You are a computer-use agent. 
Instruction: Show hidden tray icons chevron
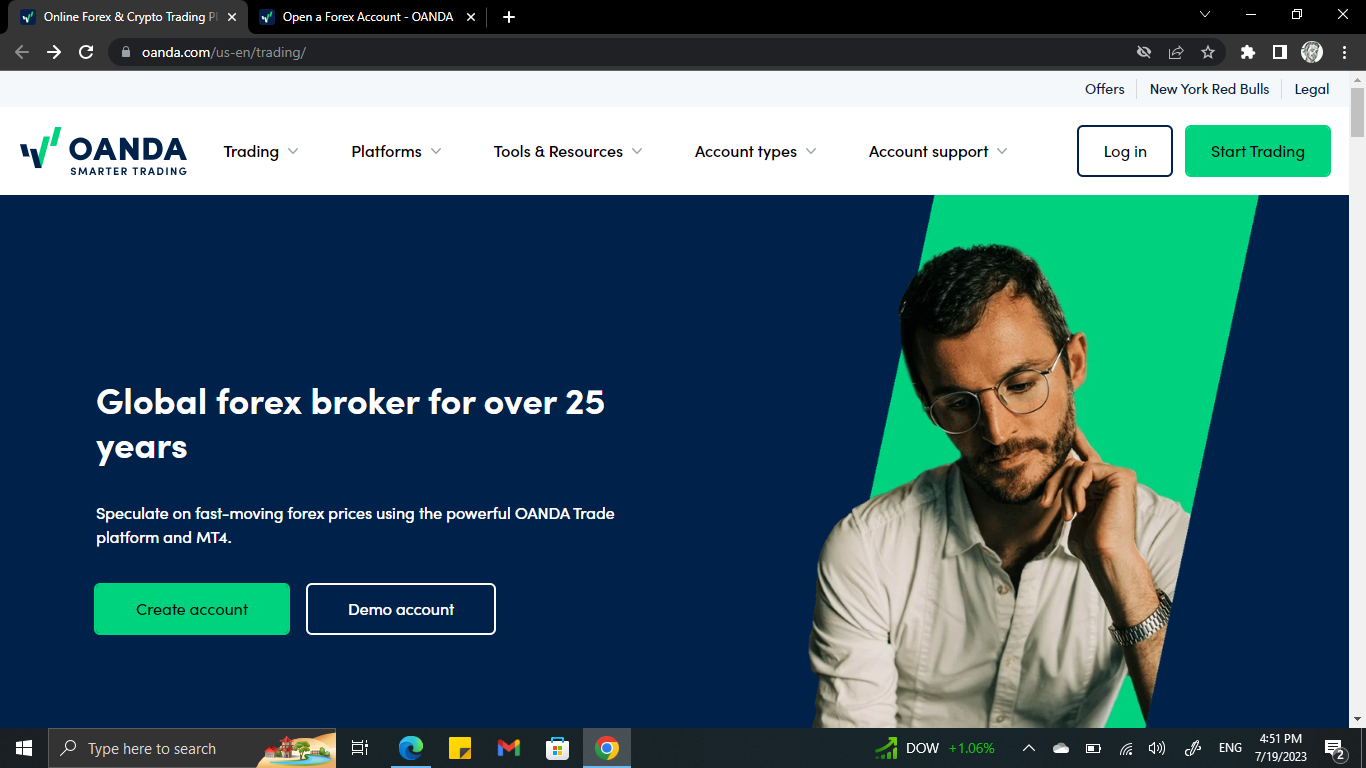click(x=1028, y=748)
